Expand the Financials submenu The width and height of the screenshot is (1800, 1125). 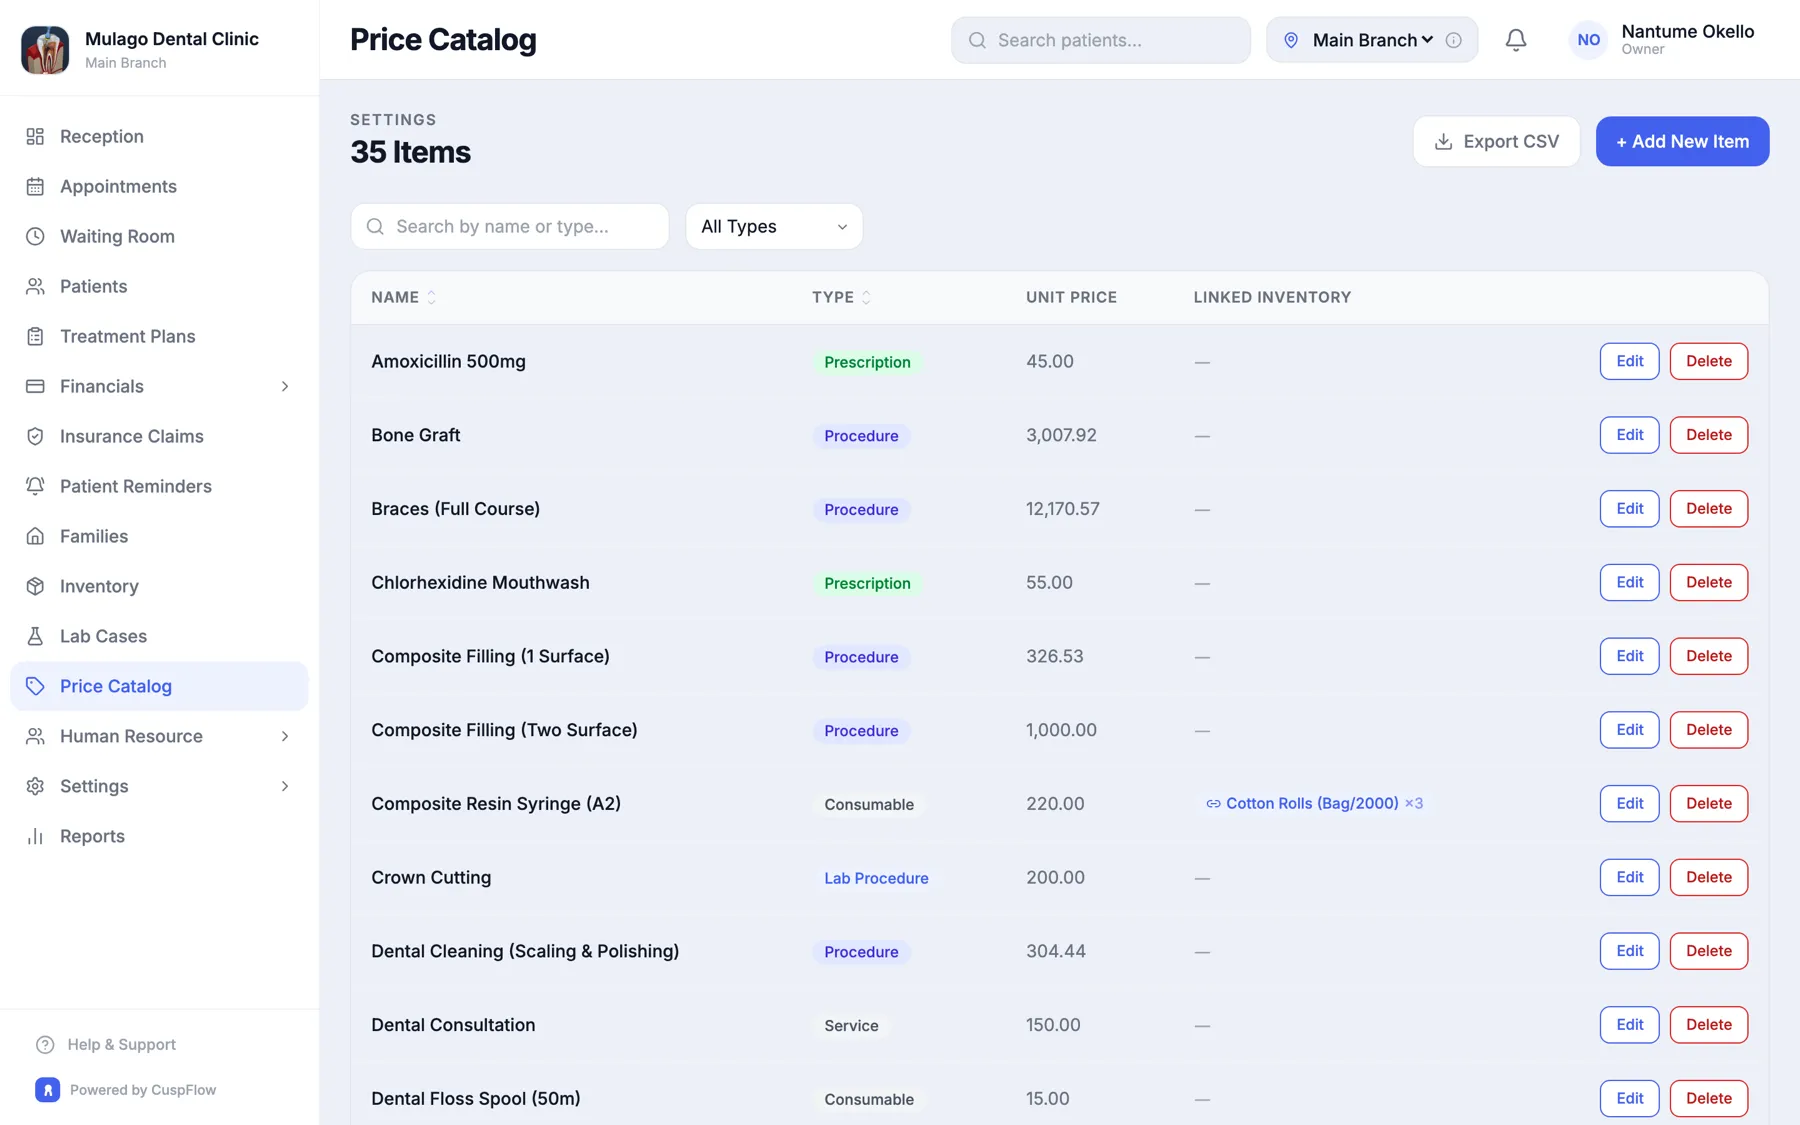click(x=285, y=386)
